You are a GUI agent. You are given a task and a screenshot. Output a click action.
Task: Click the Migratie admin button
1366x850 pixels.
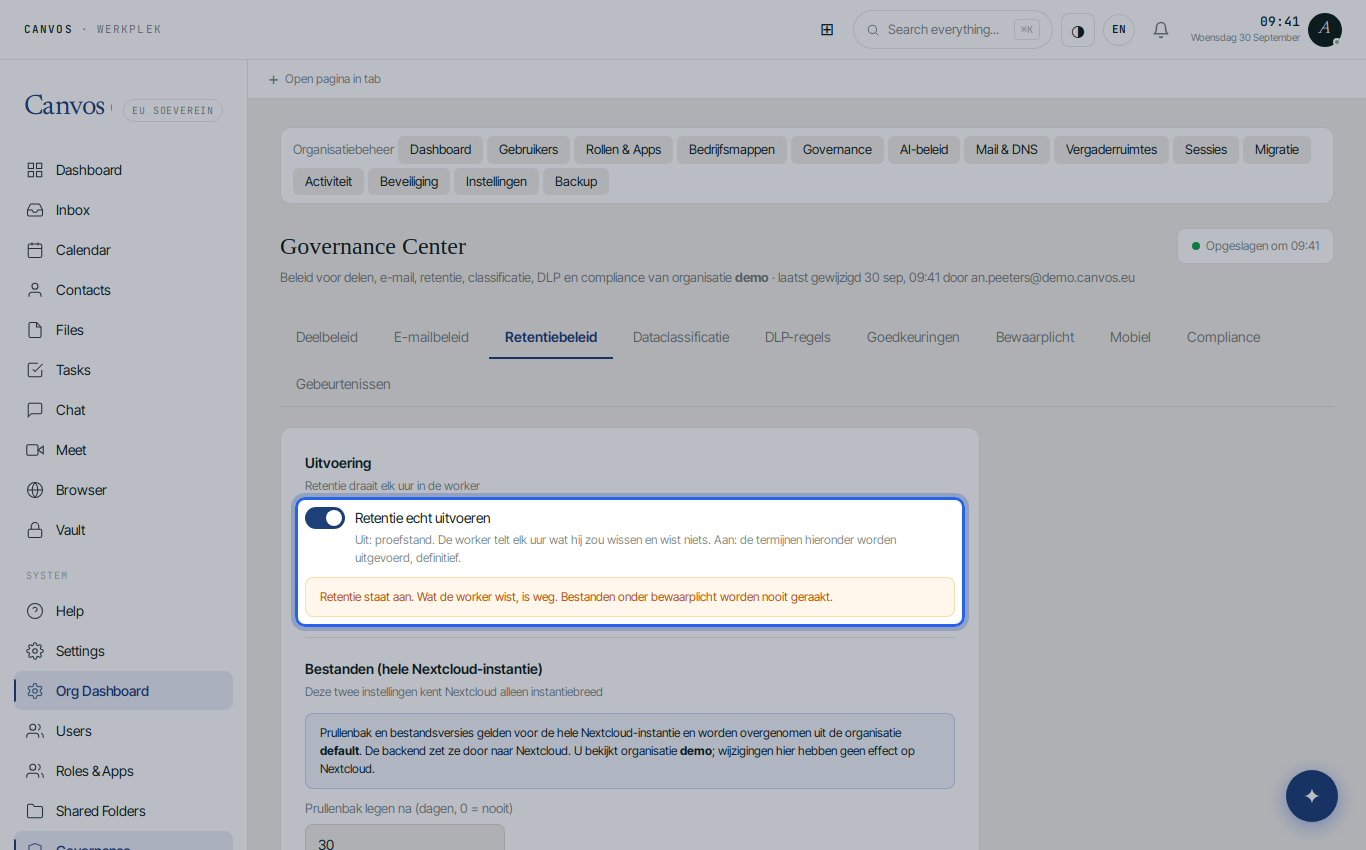coord(1277,150)
